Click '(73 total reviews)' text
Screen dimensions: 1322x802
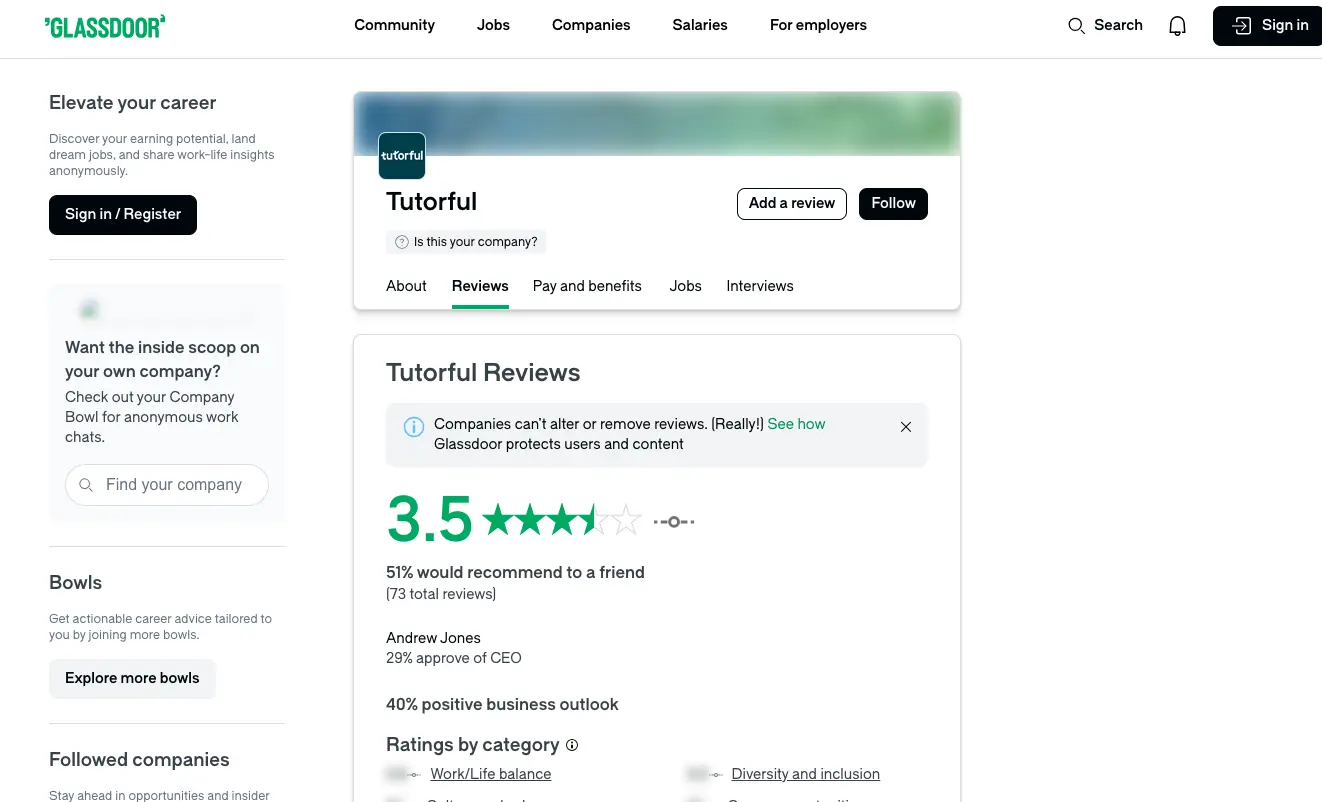pos(441,594)
